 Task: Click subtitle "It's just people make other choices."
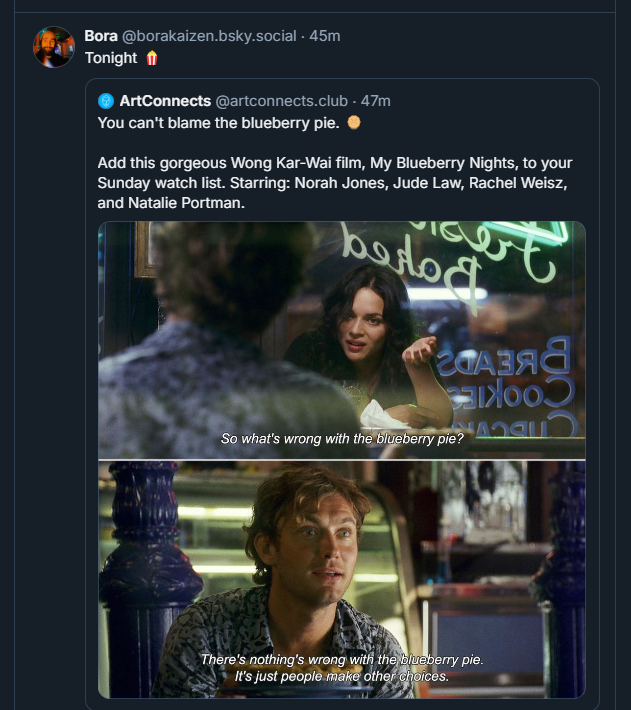342,677
